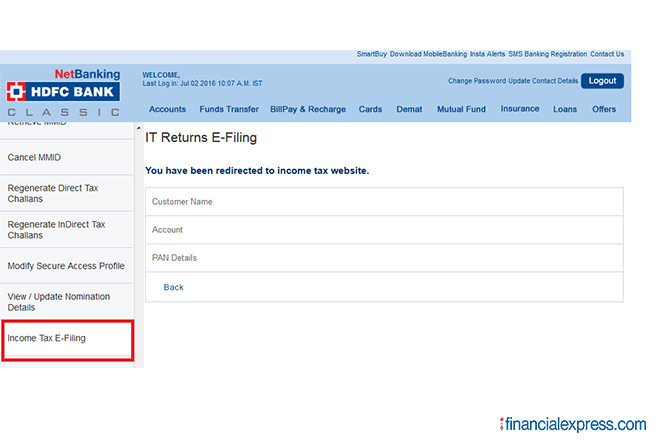Select BillPay & Recharge in navigation
This screenshot has width=660, height=440.
[x=308, y=109]
